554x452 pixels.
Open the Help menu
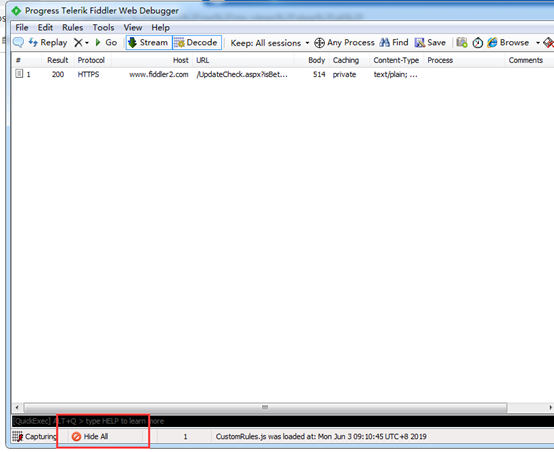(160, 28)
